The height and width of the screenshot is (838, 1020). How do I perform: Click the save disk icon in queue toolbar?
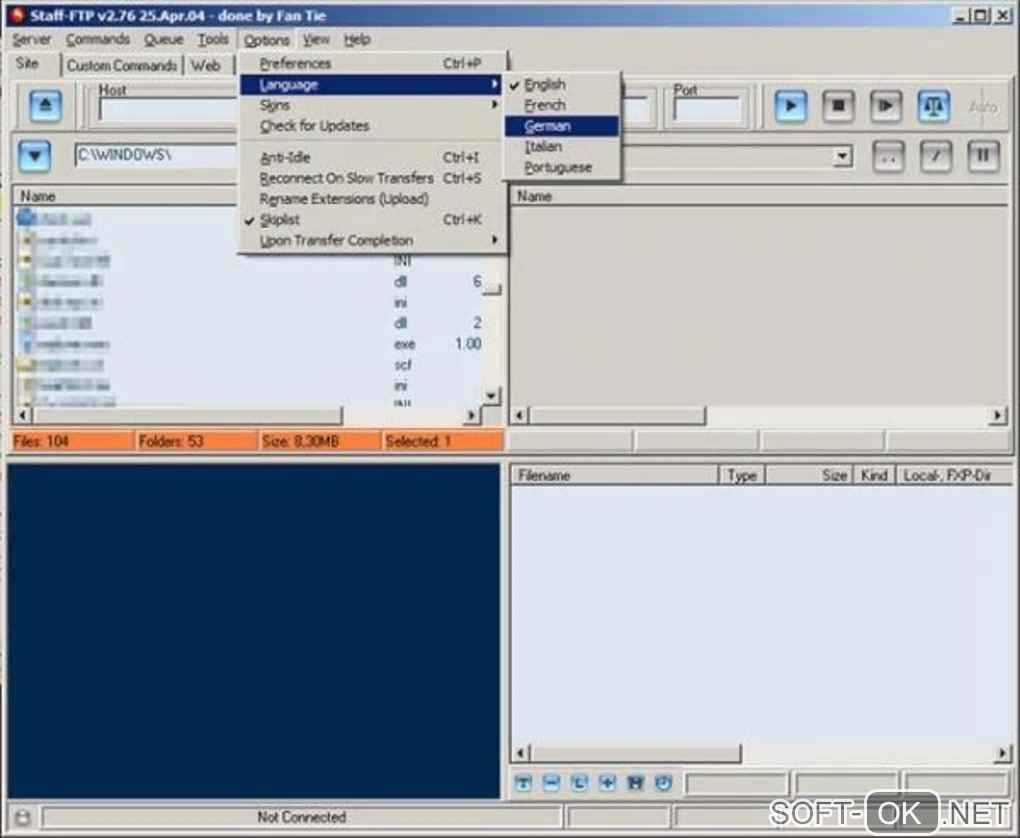point(636,783)
